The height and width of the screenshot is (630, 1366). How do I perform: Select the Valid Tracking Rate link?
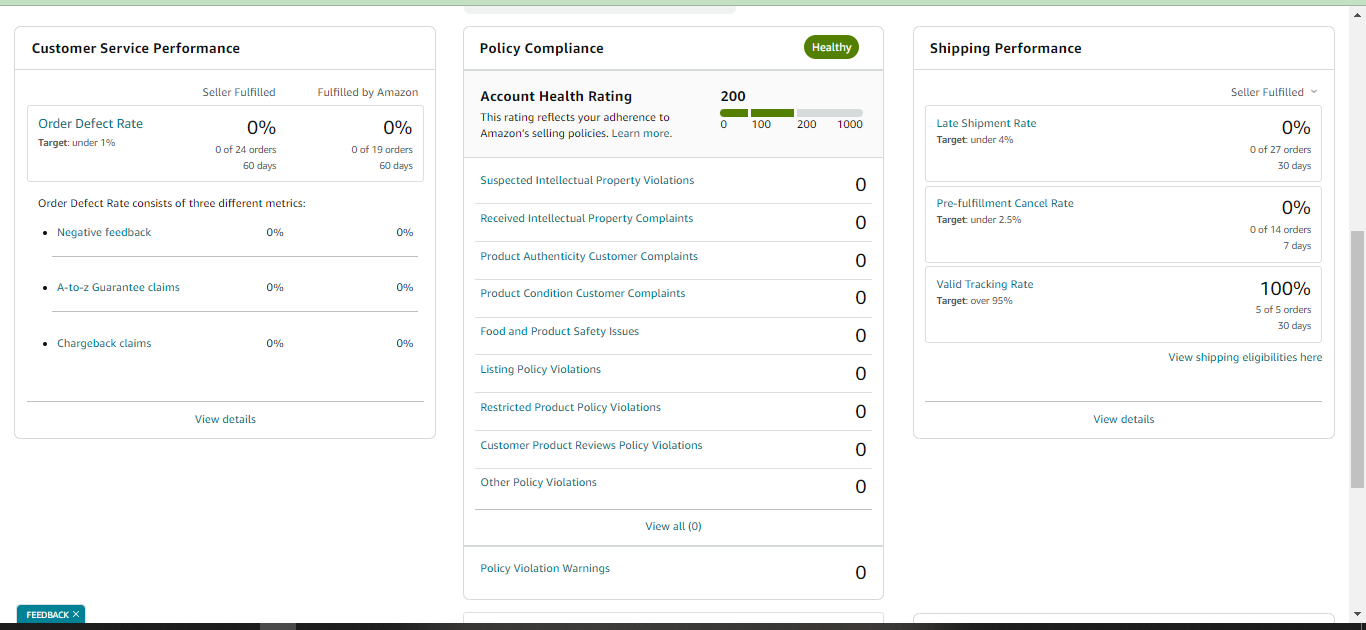[x=985, y=284]
